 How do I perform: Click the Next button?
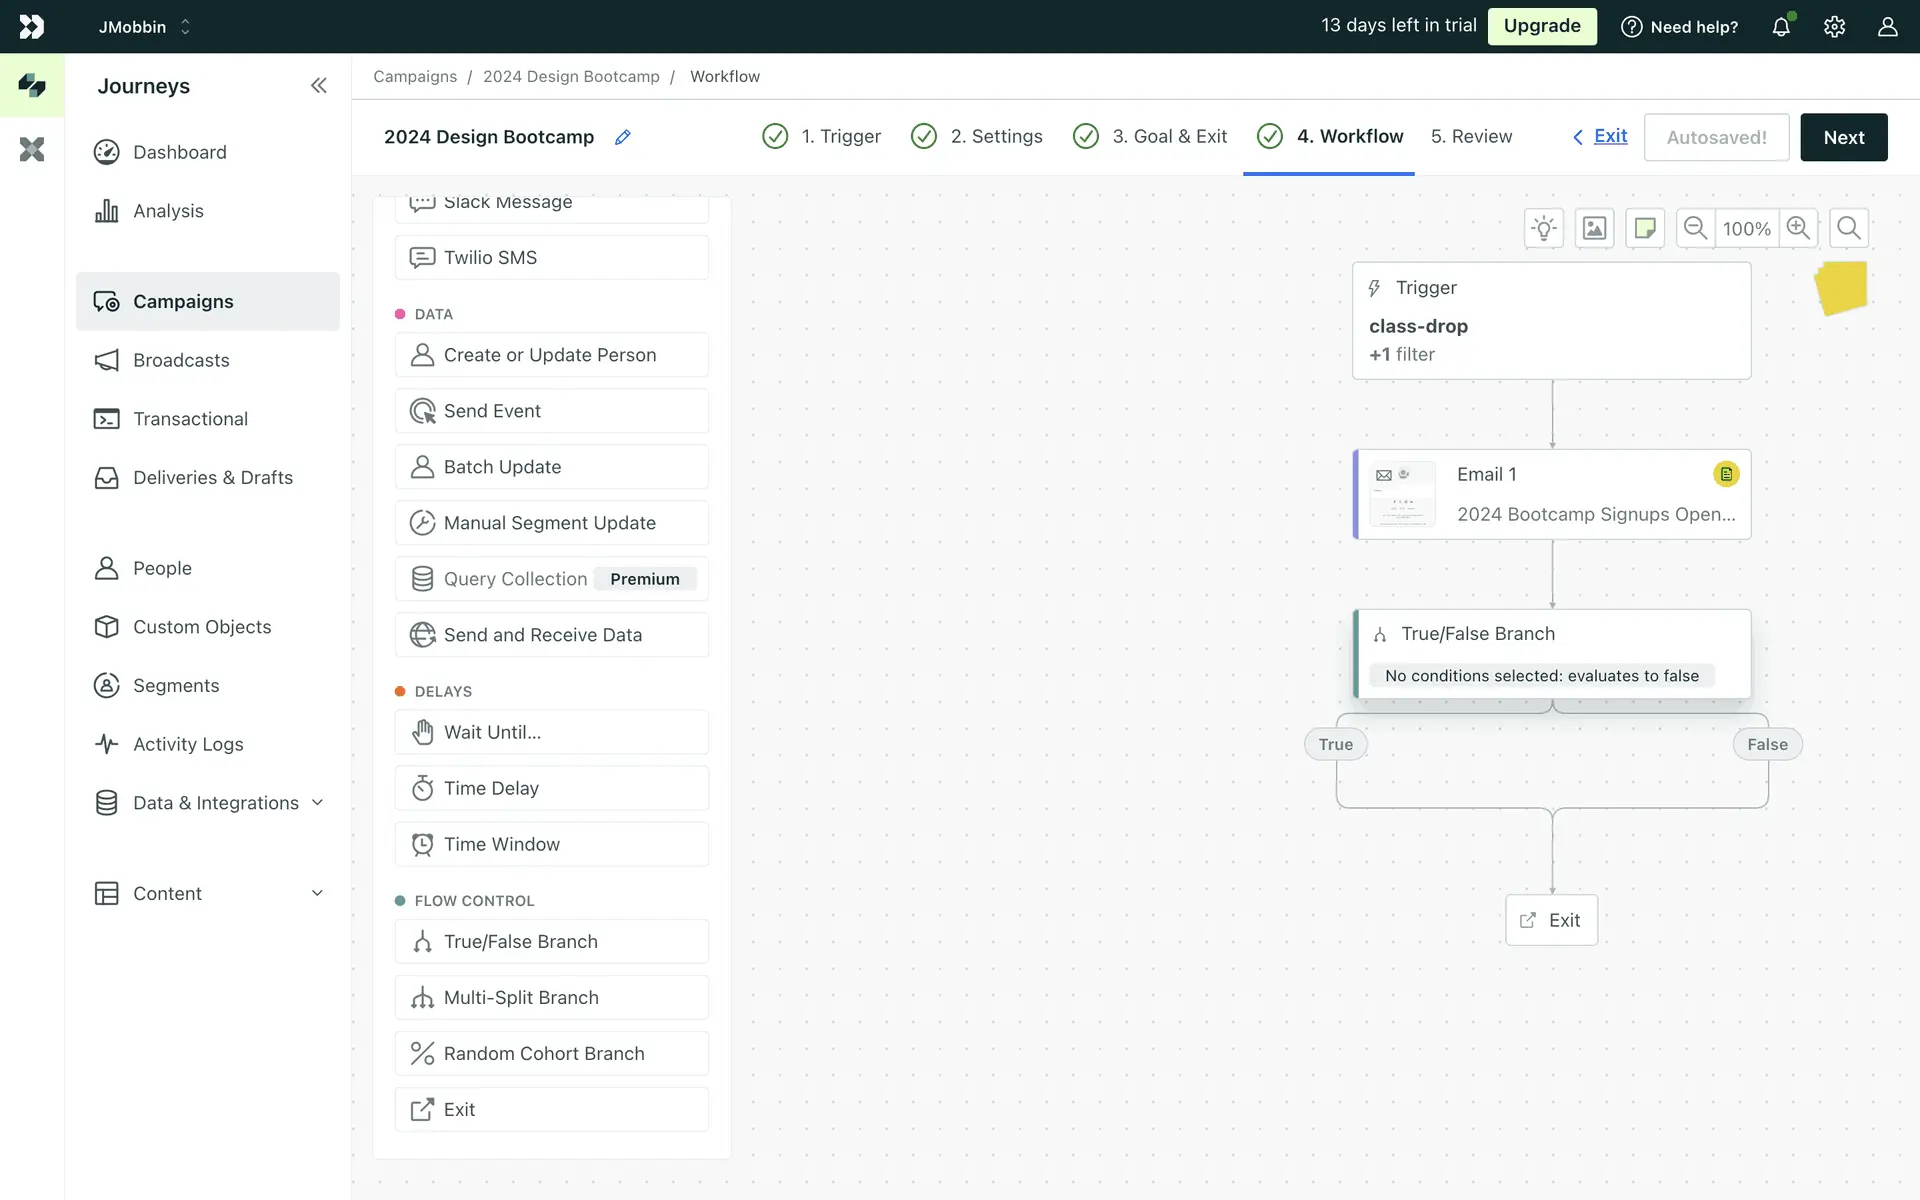pyautogui.click(x=1843, y=137)
